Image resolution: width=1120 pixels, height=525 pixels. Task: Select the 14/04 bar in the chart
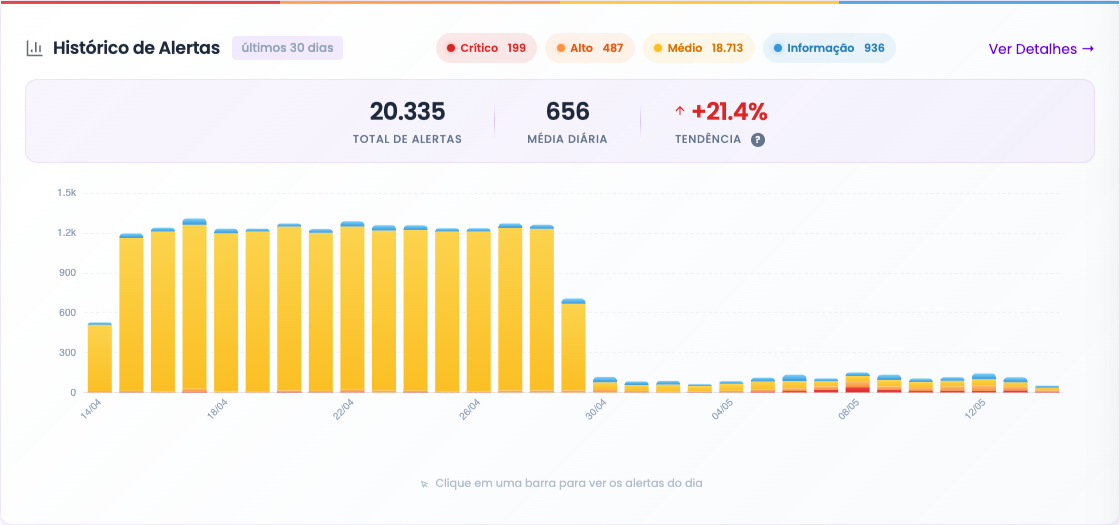click(100, 357)
